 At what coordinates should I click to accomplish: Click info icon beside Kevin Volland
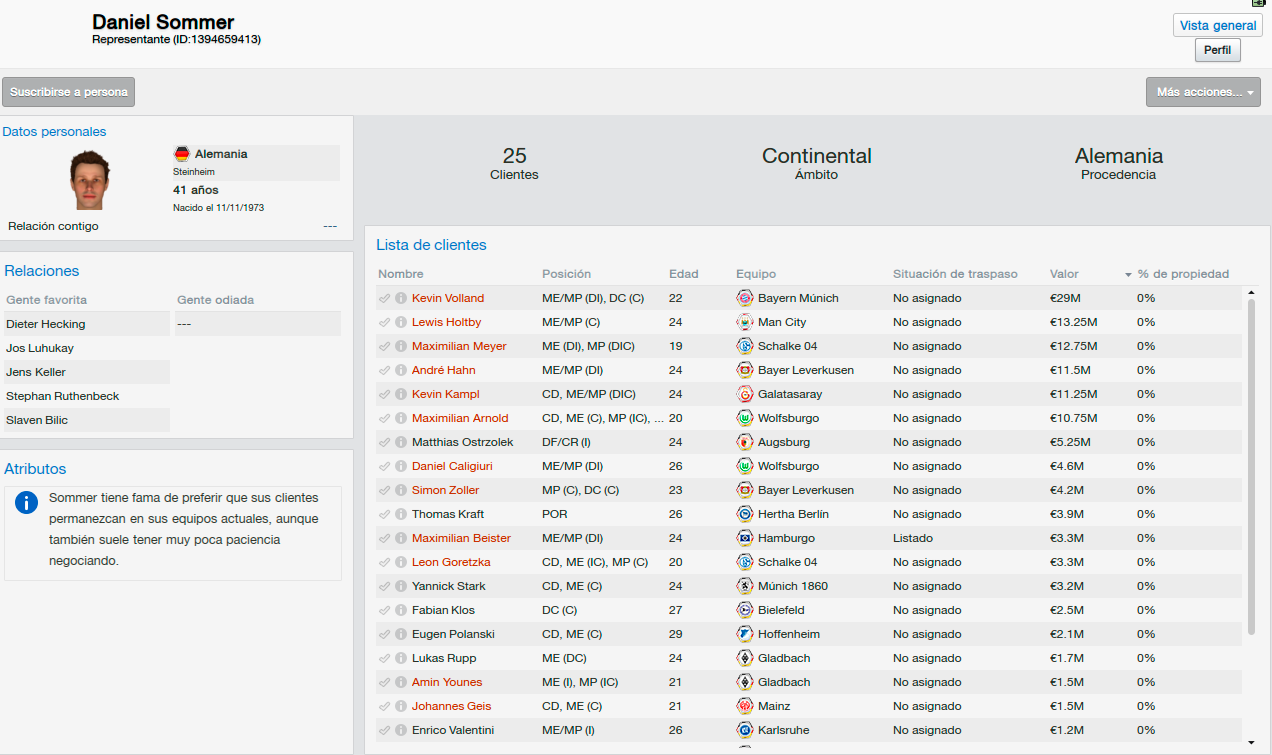tap(401, 298)
